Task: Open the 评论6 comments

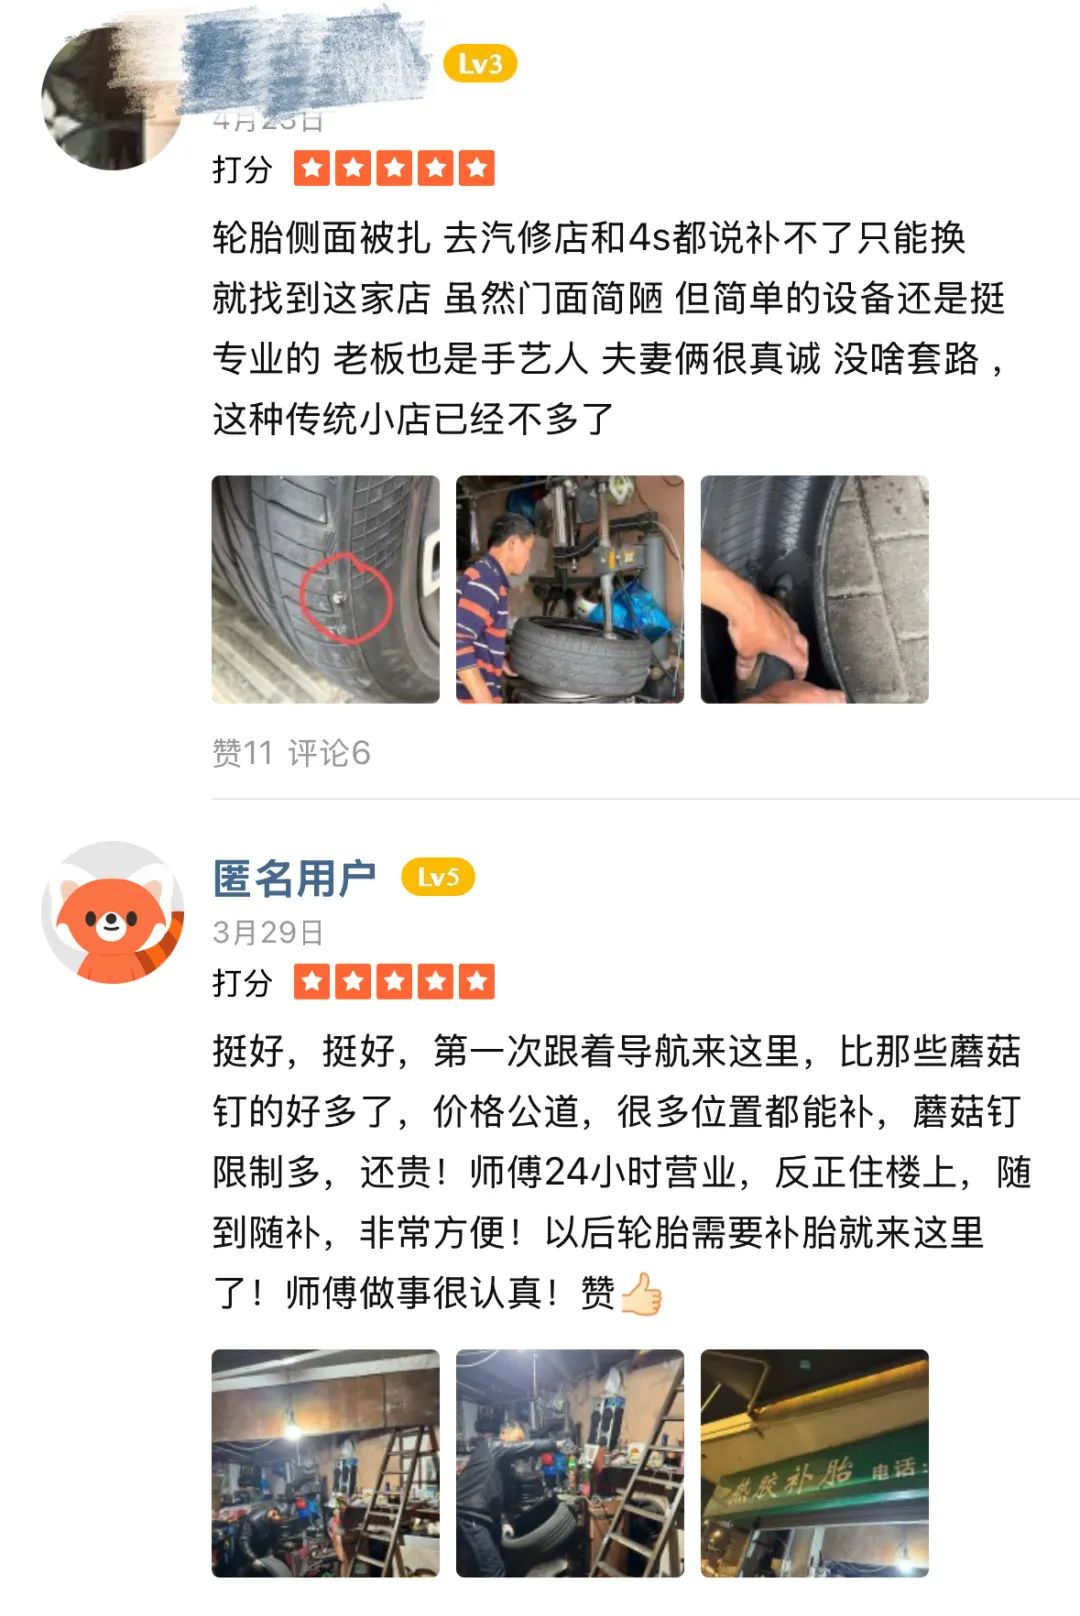Action: point(329,752)
